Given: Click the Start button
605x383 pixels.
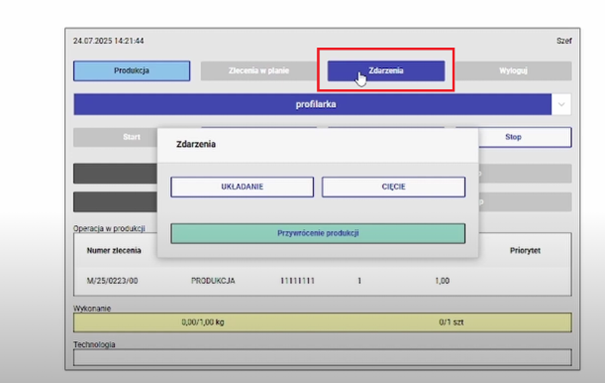Looking at the screenshot, I should 115,137.
